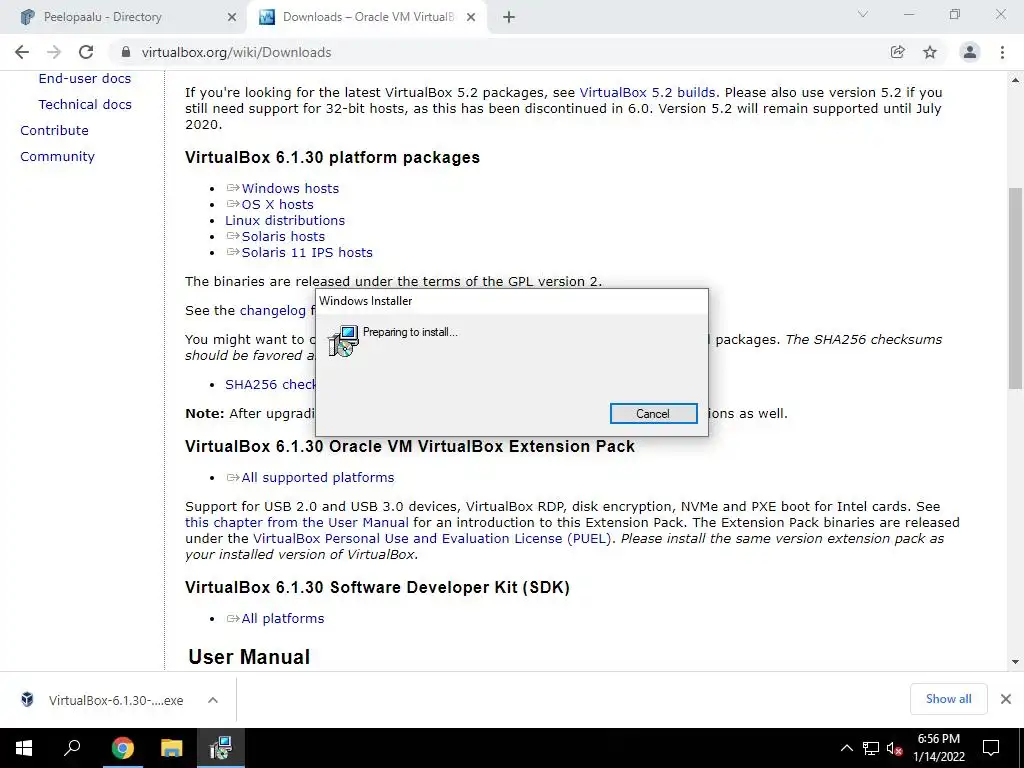Open the downloaded VirtualBox-6.1.30 exe file

116,700
